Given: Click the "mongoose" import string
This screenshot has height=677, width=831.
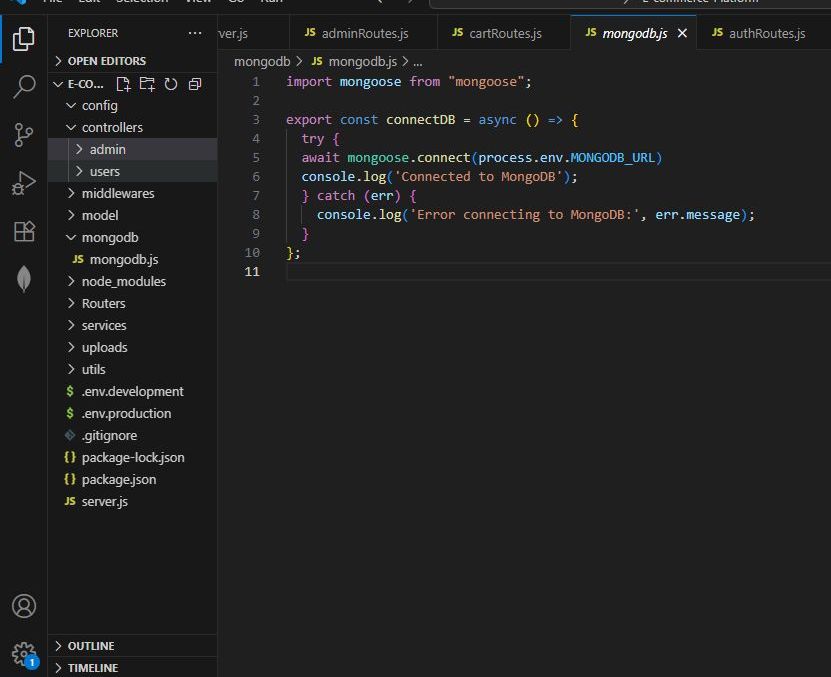Looking at the screenshot, I should point(486,82).
